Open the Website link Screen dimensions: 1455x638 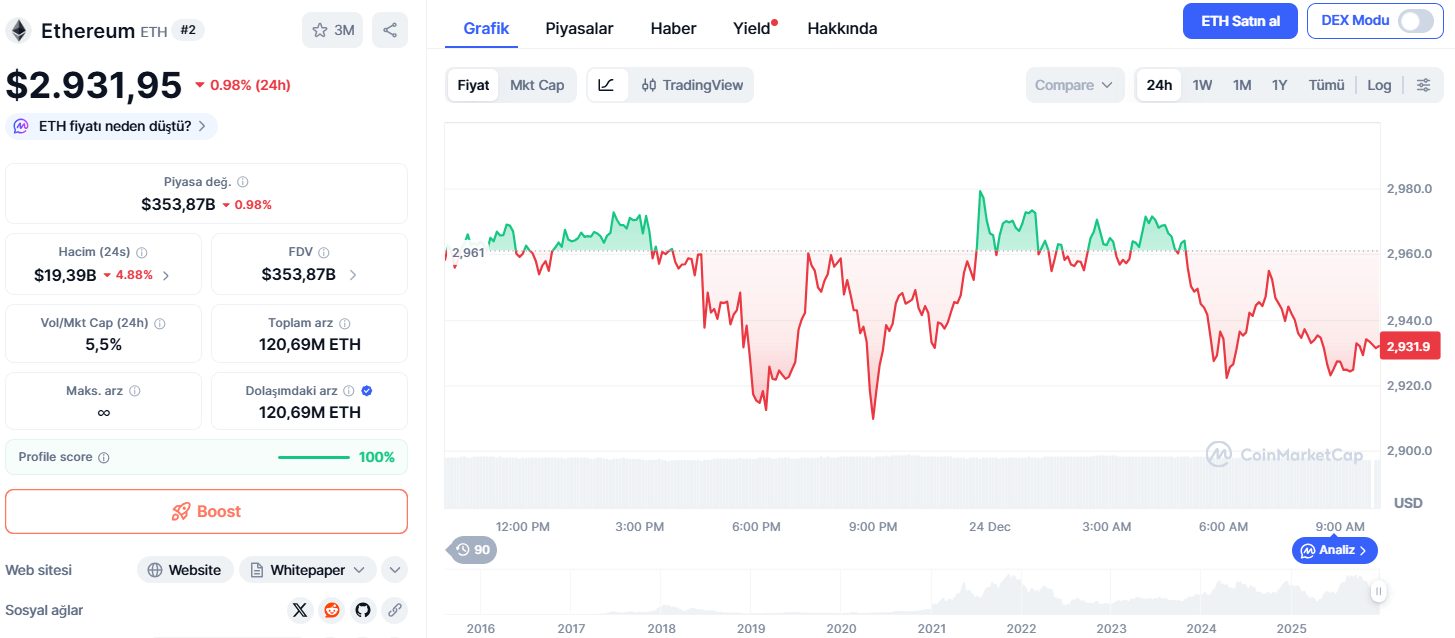click(x=185, y=570)
